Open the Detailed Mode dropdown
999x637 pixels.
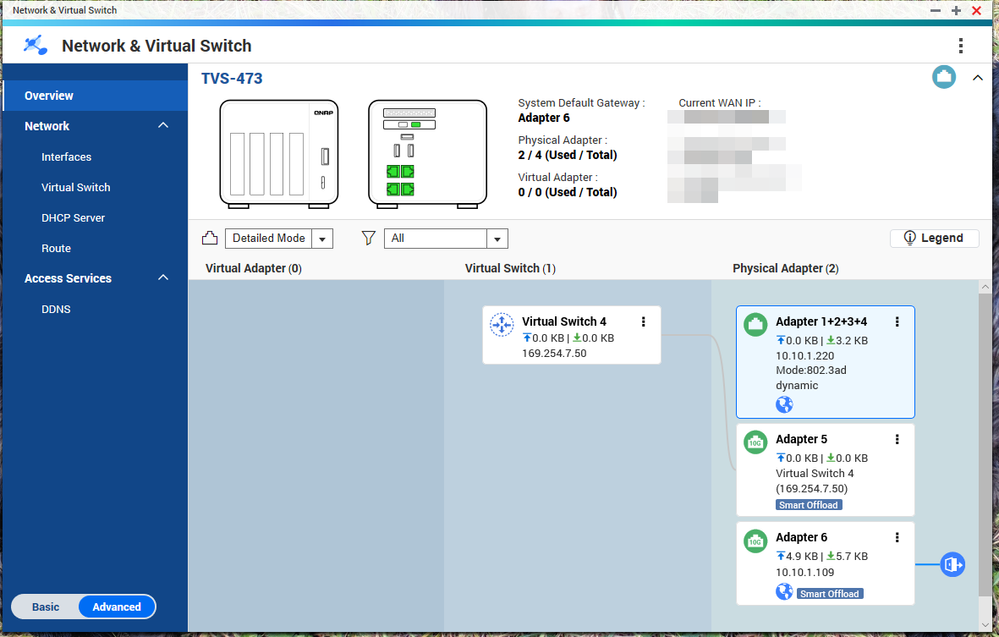[x=279, y=238]
